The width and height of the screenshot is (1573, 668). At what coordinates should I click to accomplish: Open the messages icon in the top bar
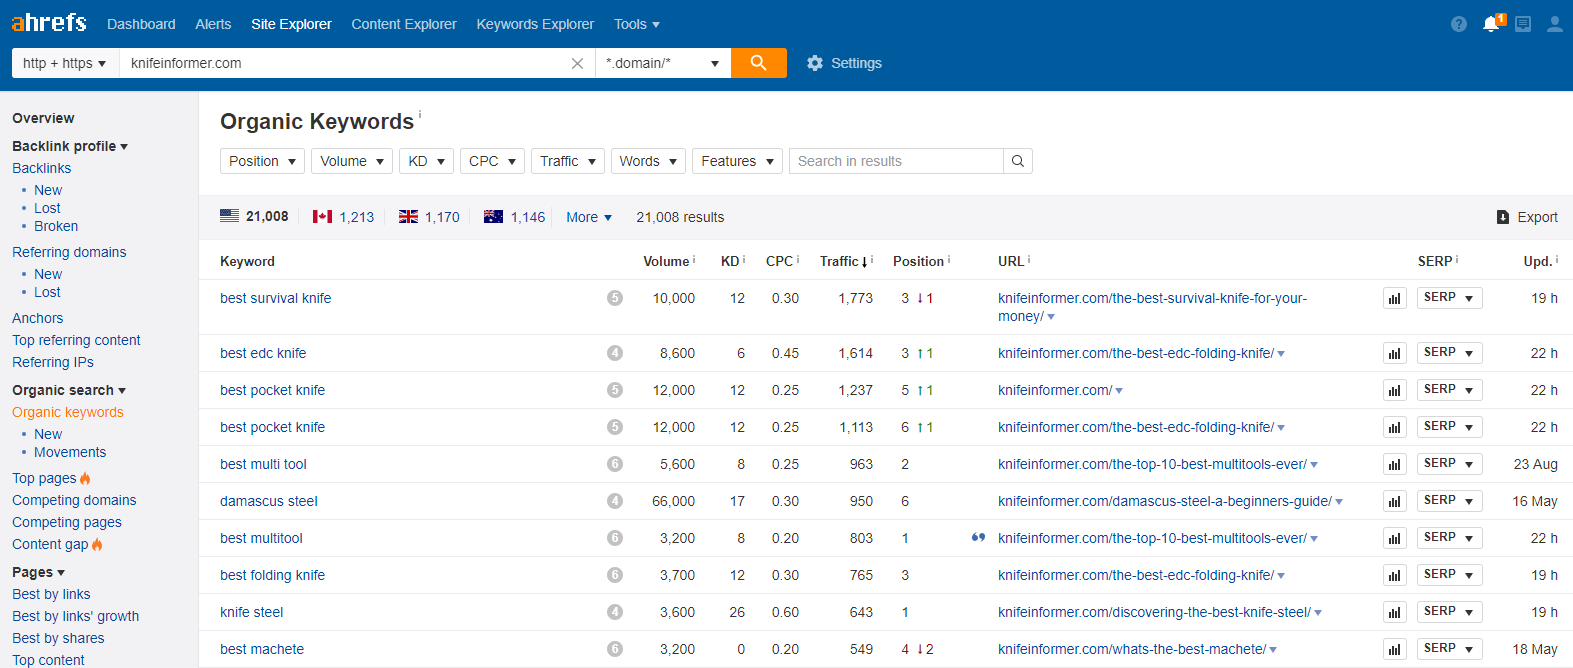pos(1523,24)
